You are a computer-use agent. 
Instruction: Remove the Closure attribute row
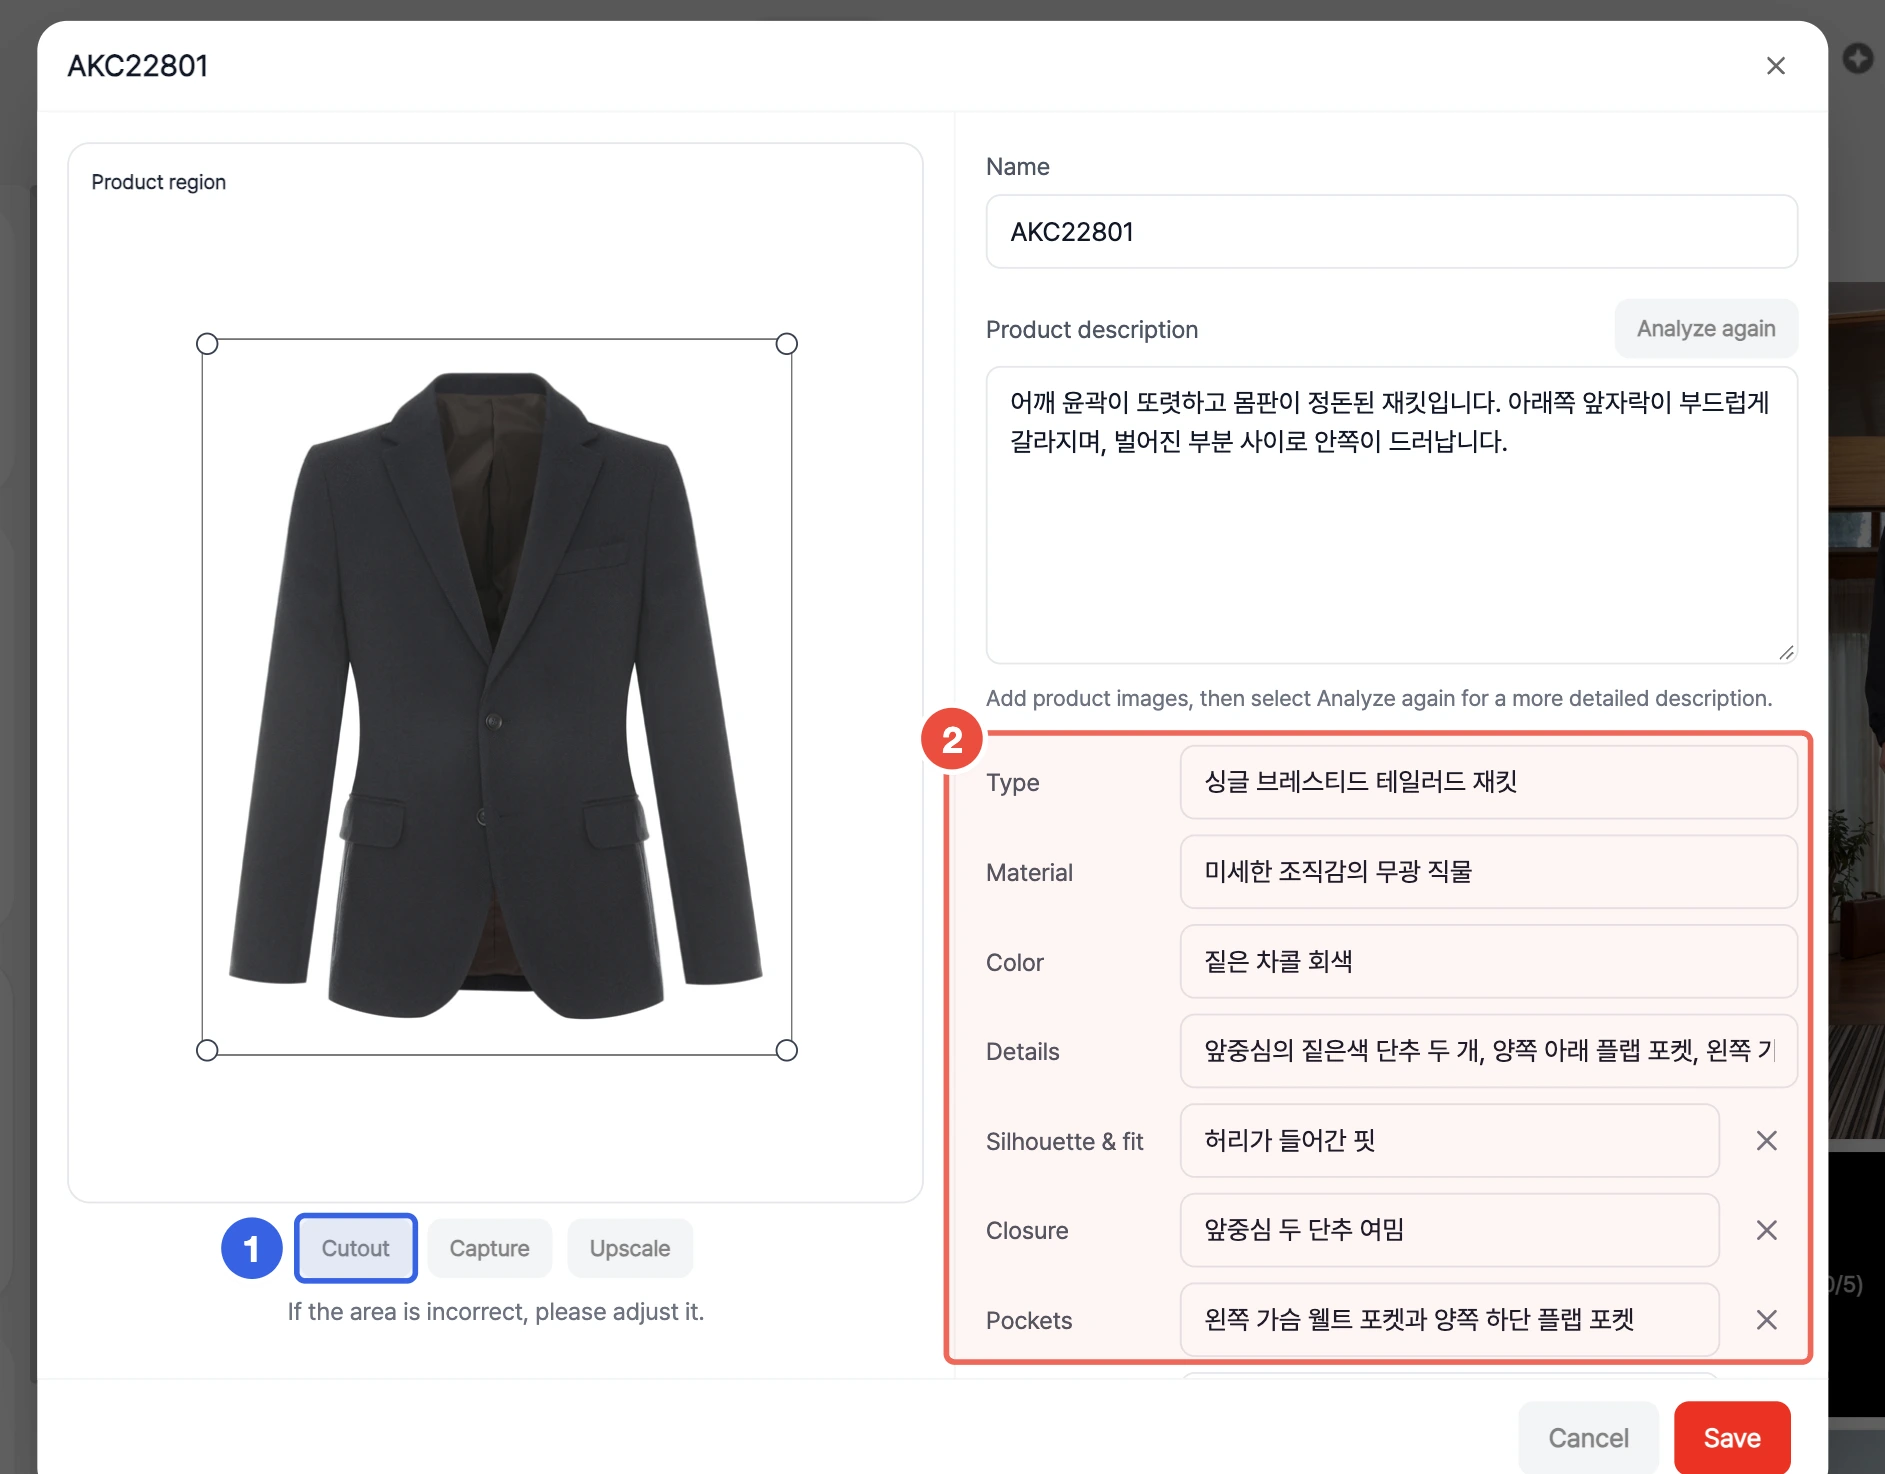pyautogui.click(x=1767, y=1230)
